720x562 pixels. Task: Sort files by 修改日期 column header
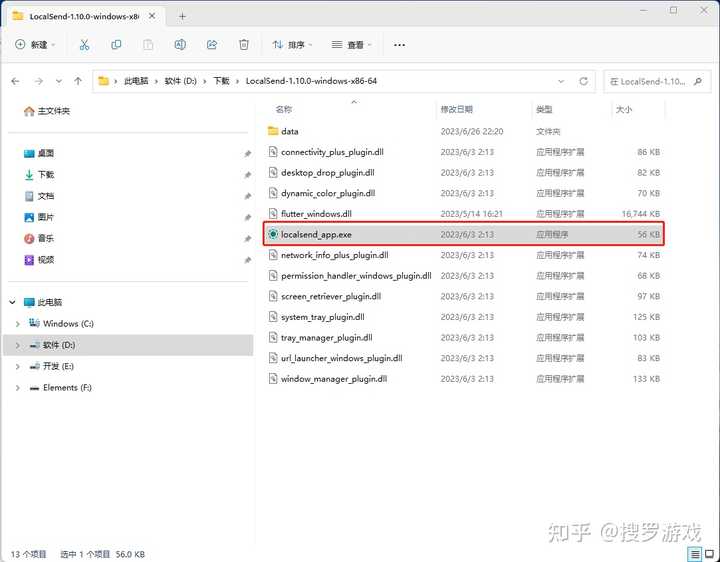(455, 108)
